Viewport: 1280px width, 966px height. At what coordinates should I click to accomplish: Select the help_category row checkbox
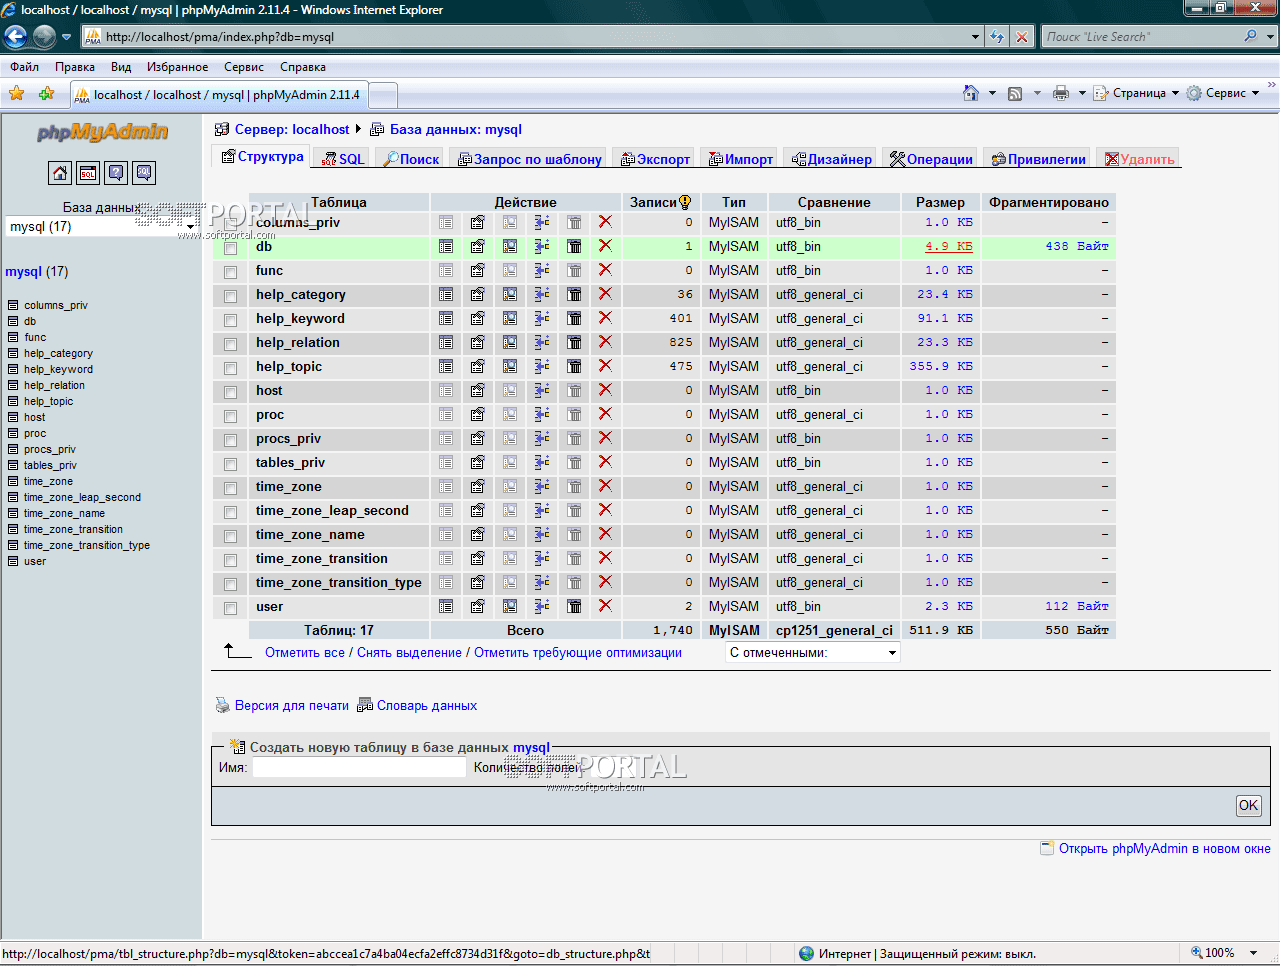pos(231,296)
